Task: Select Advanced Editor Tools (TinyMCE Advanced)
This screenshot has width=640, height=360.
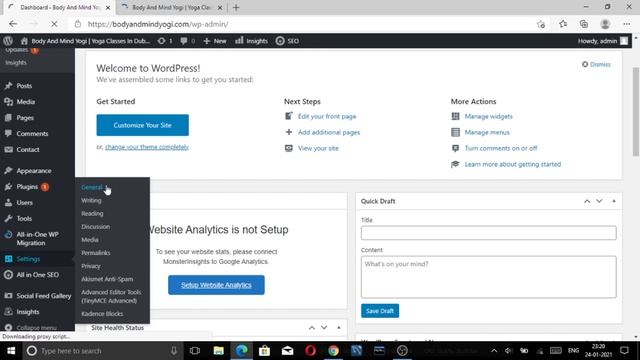Action: coord(111,296)
